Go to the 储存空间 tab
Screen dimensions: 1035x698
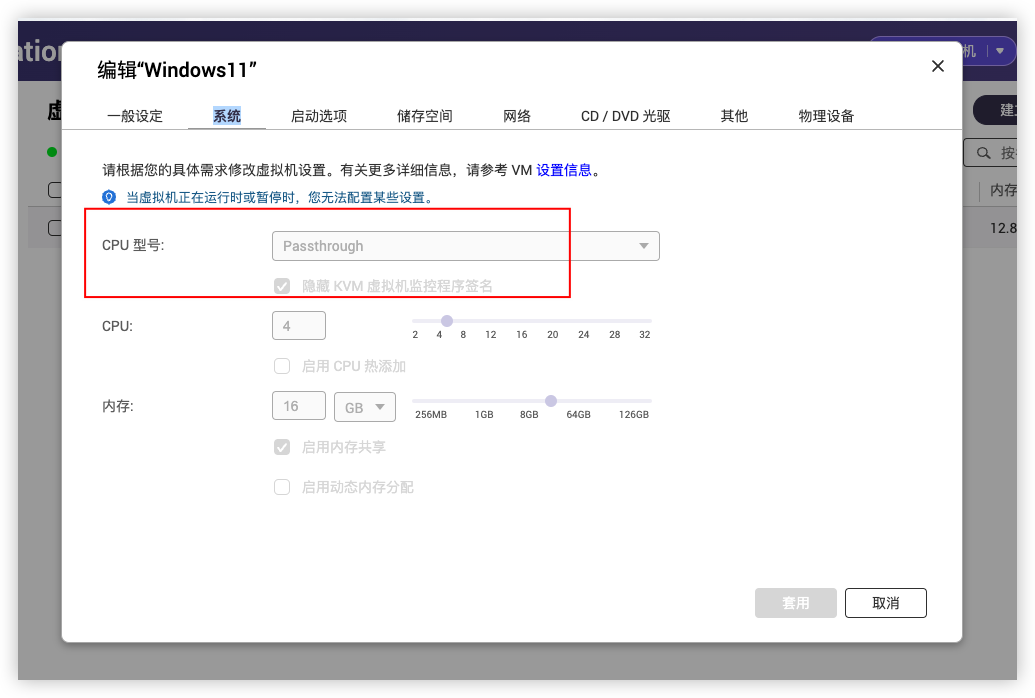425,116
